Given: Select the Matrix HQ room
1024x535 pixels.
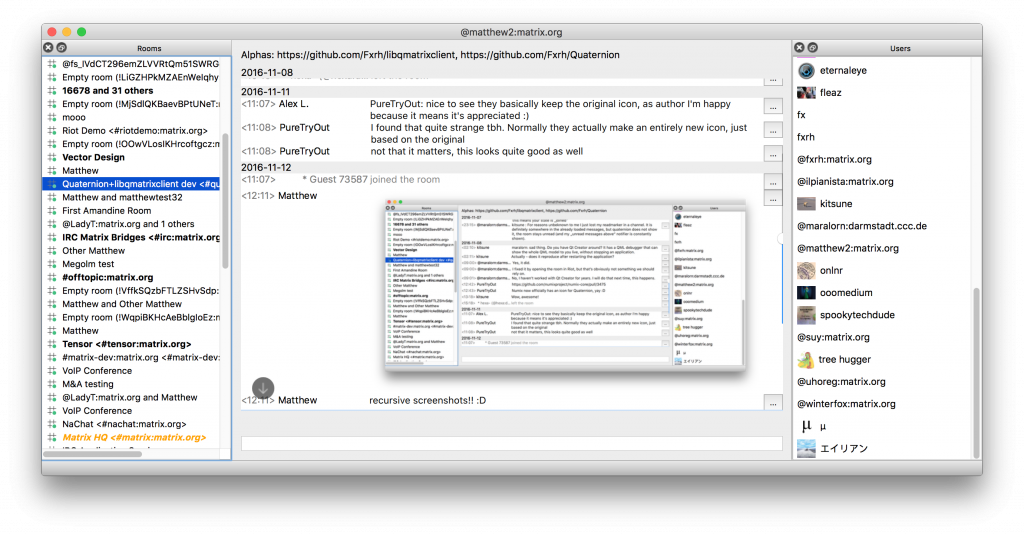Looking at the screenshot, I should (x=134, y=437).
